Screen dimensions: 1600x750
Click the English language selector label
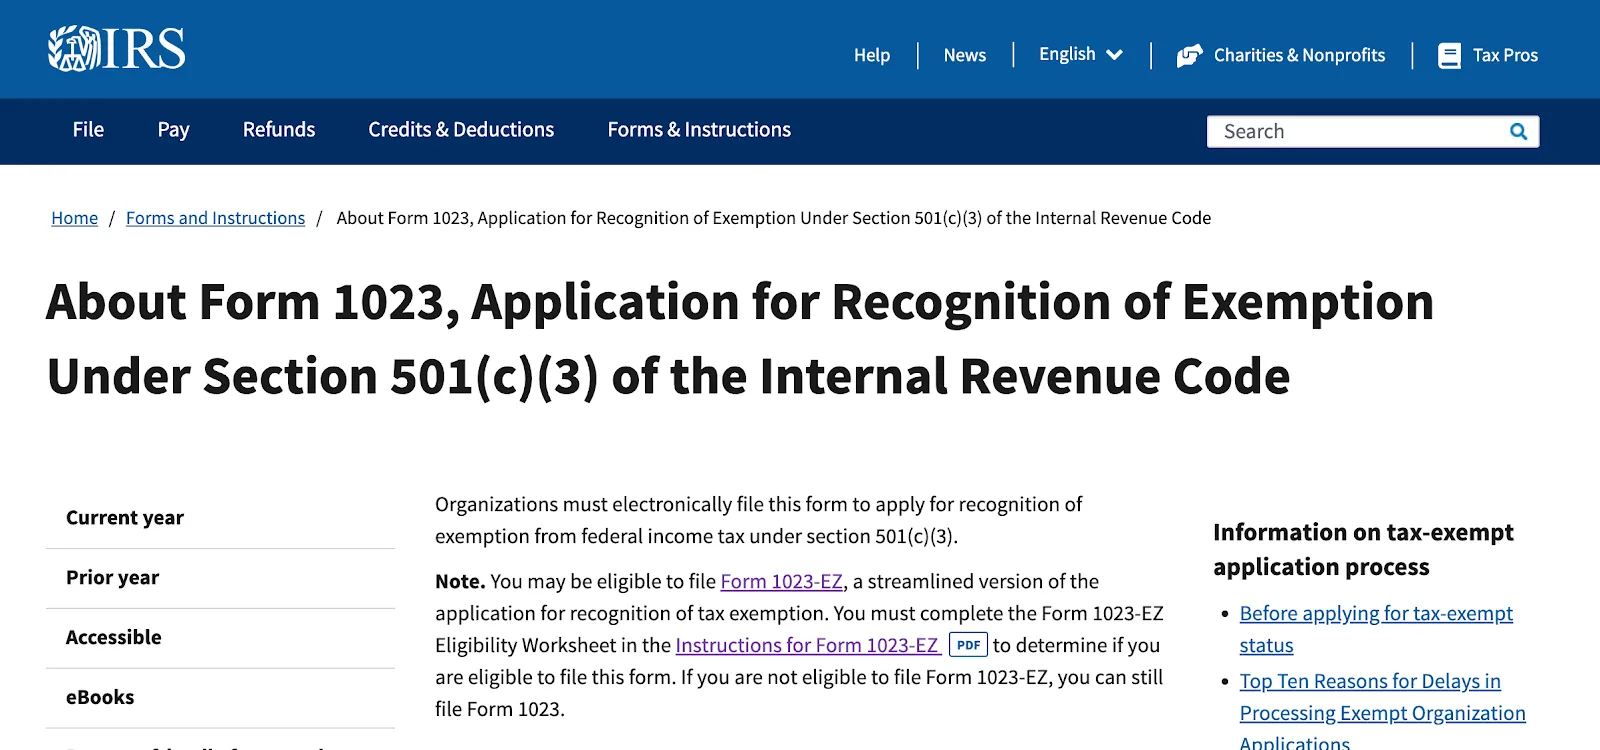point(1067,55)
